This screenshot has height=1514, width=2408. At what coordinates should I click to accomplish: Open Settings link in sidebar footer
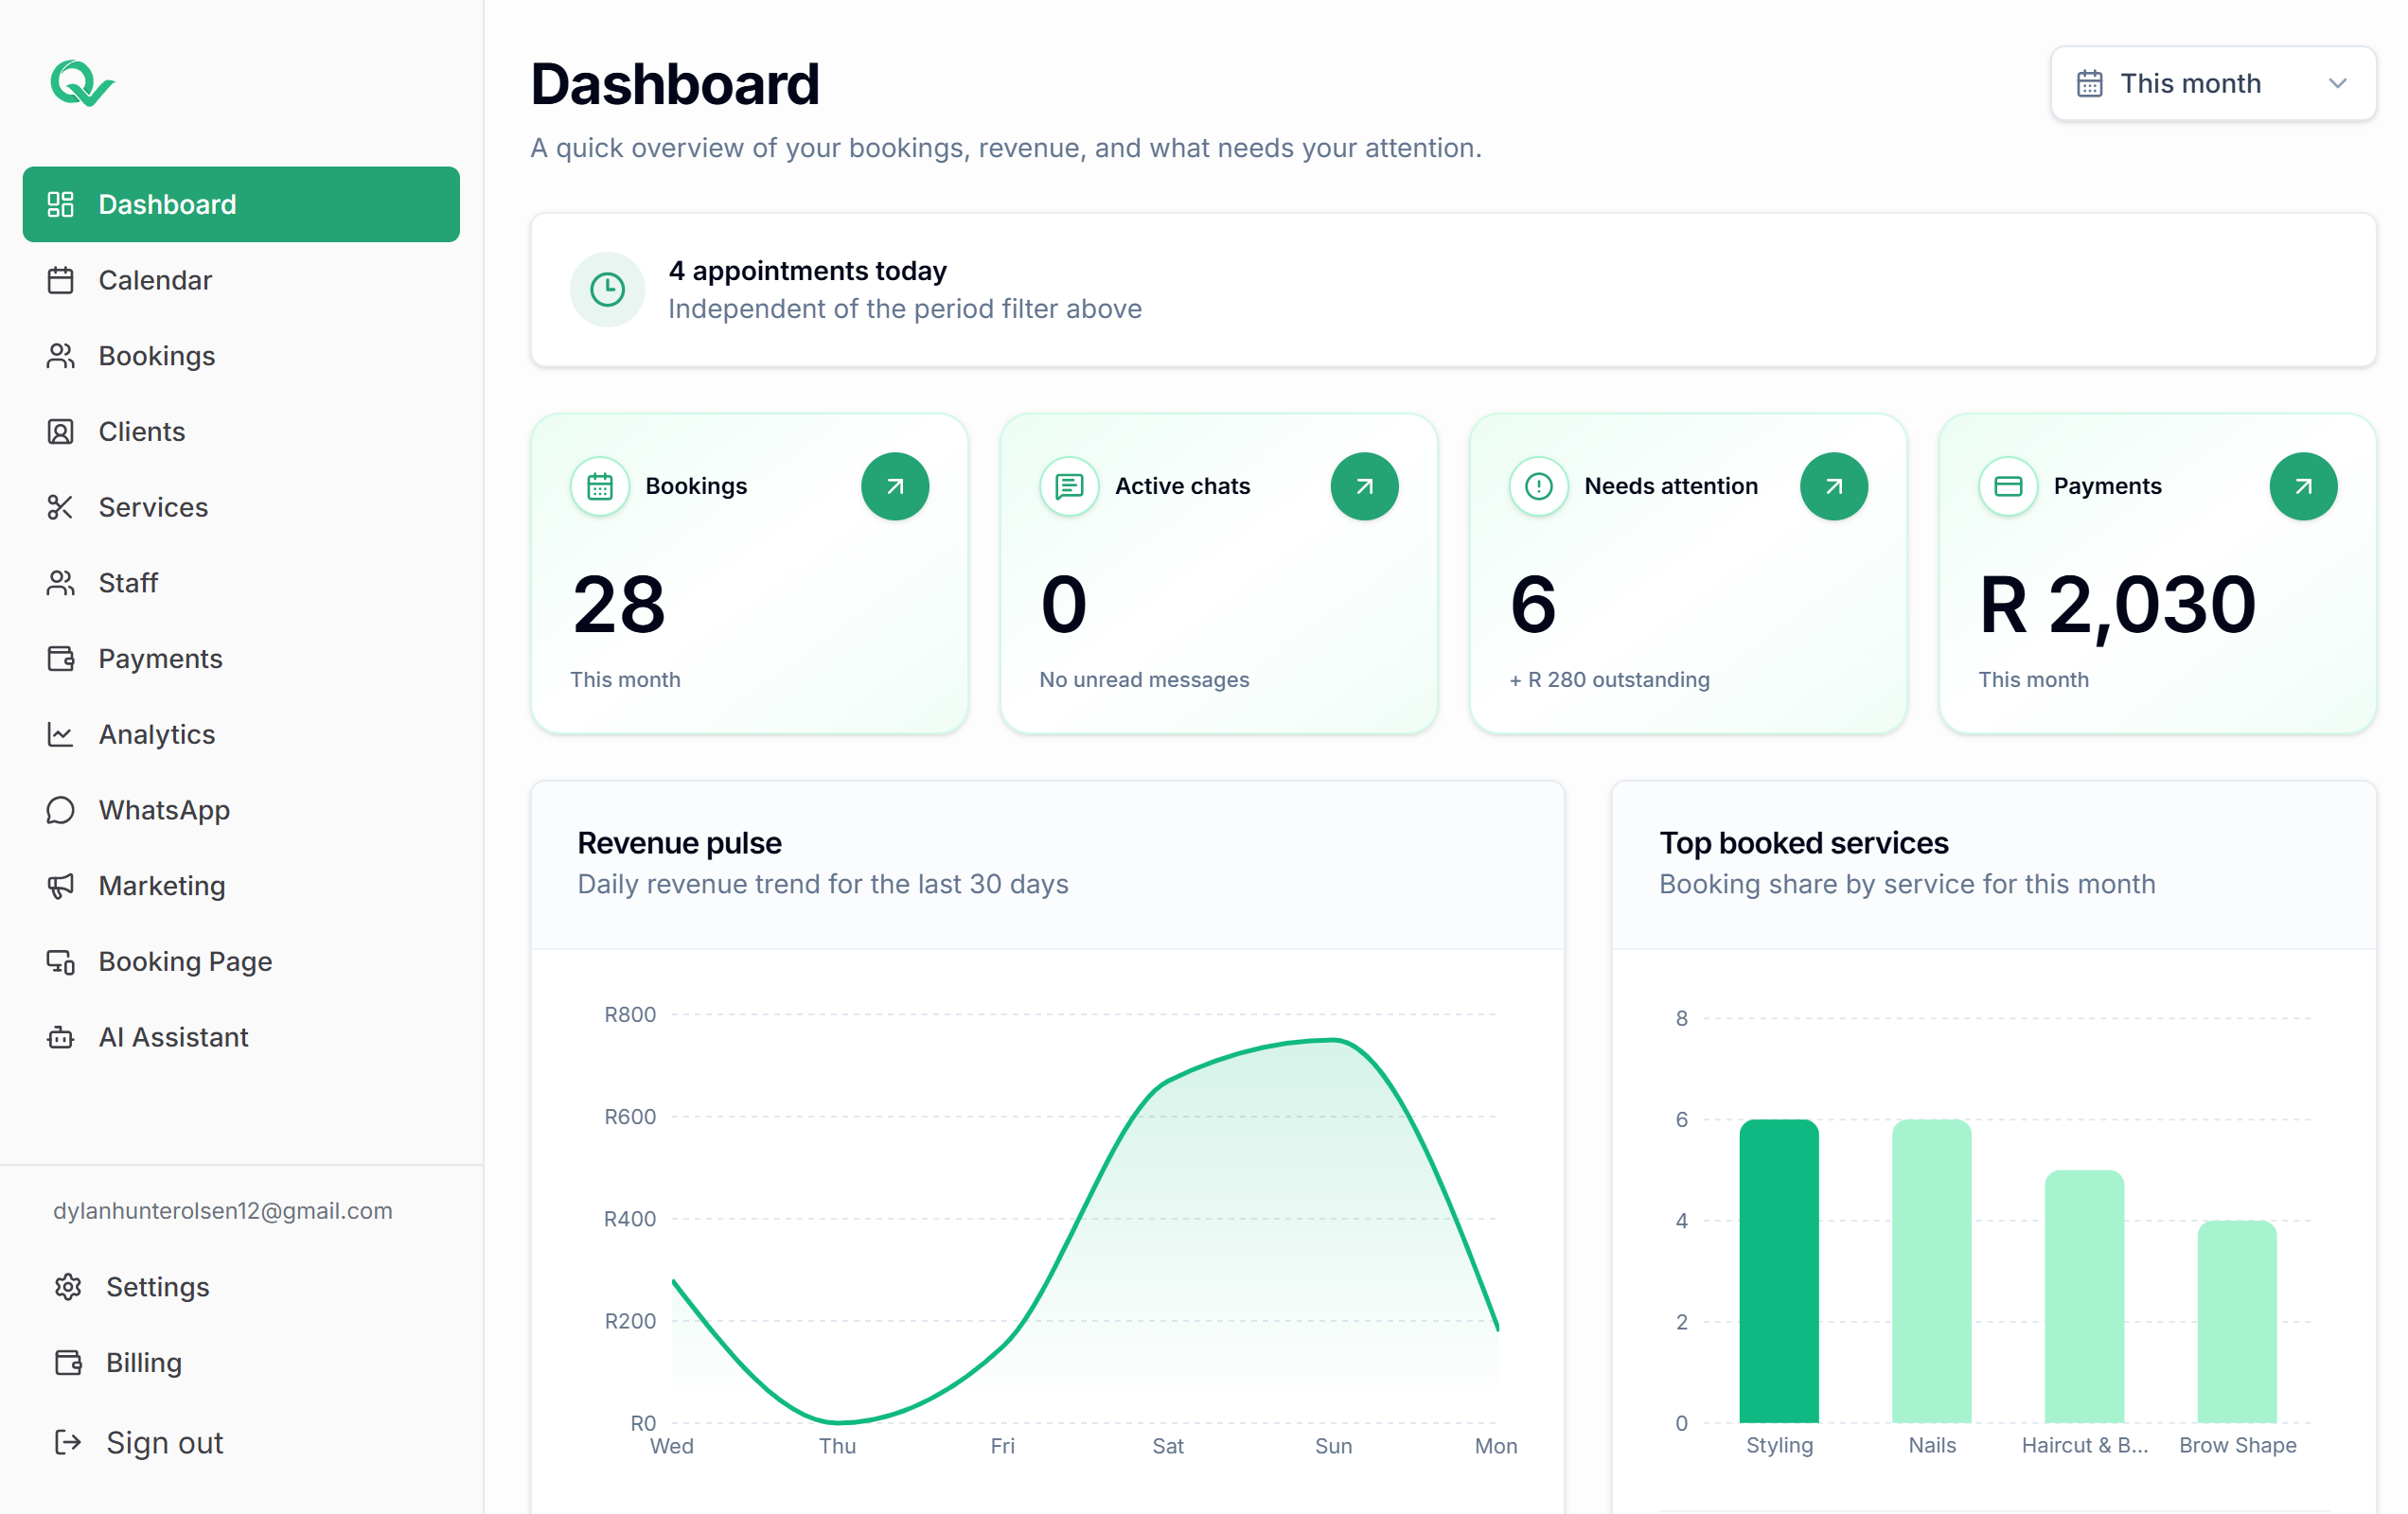(x=241, y=1287)
